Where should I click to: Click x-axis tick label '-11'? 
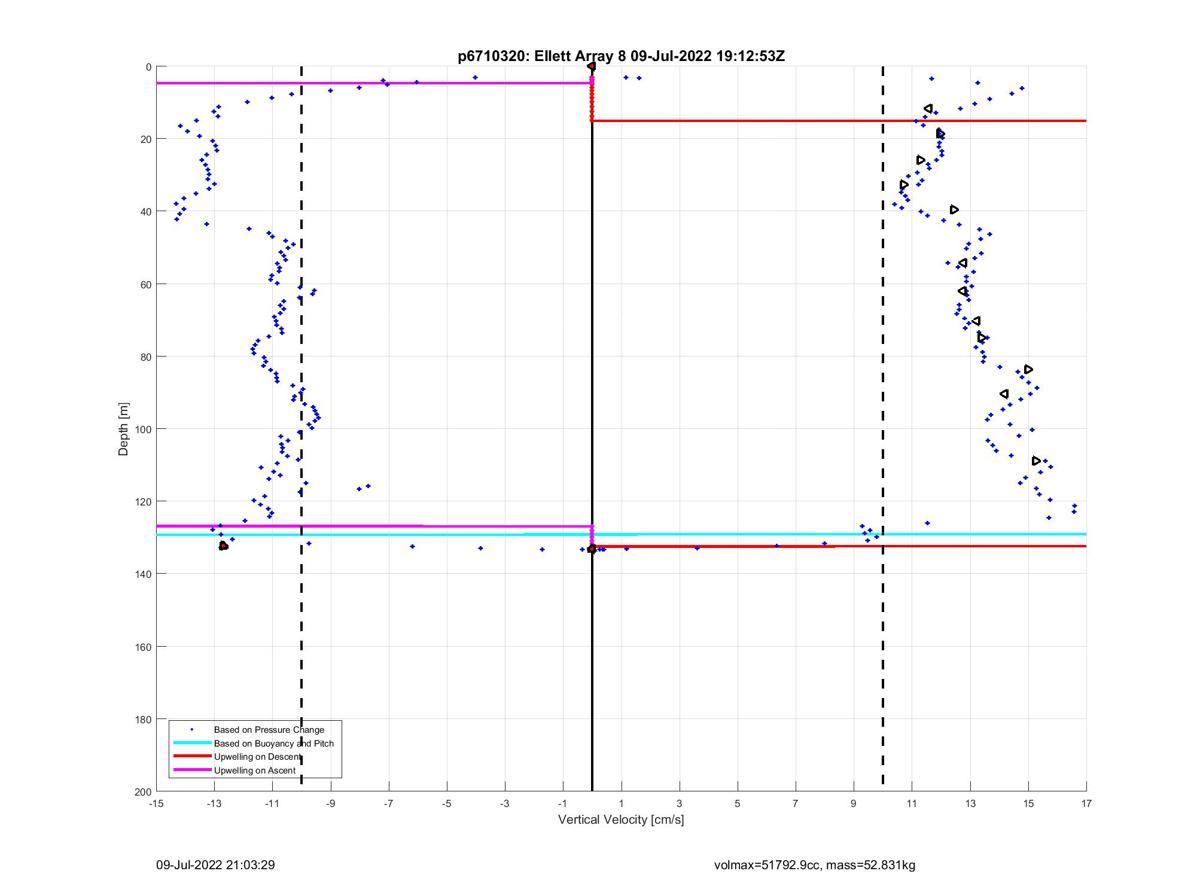coord(272,803)
